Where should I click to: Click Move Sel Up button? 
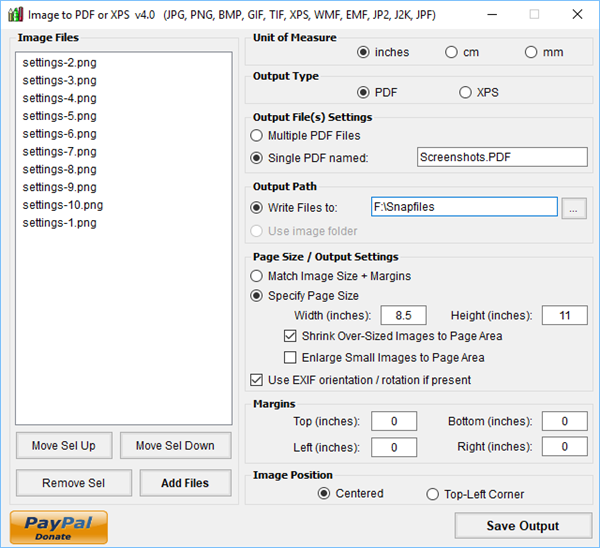[x=64, y=445]
